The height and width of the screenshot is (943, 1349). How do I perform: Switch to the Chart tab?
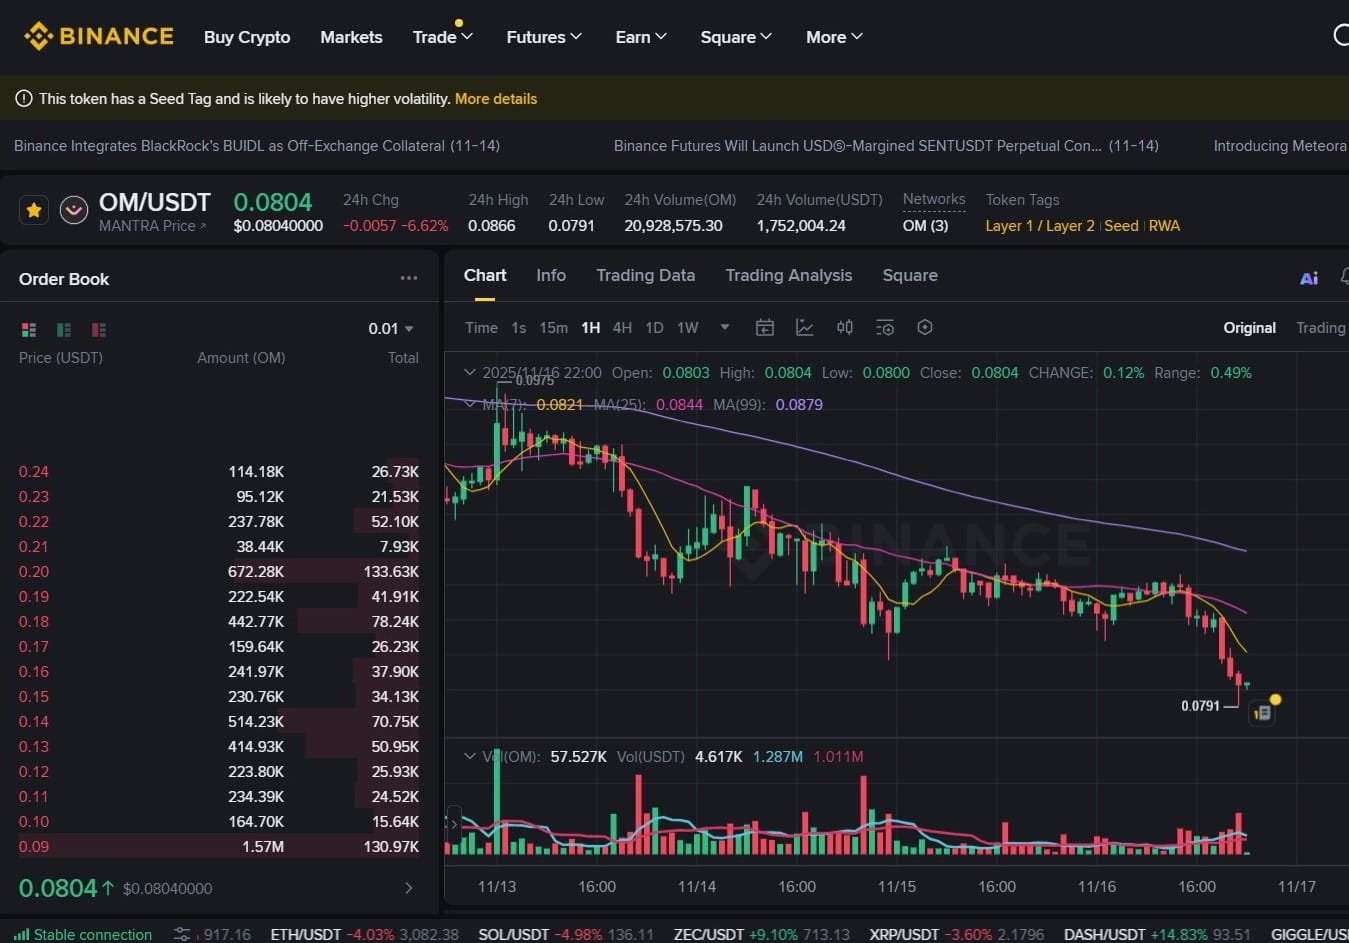click(x=485, y=275)
